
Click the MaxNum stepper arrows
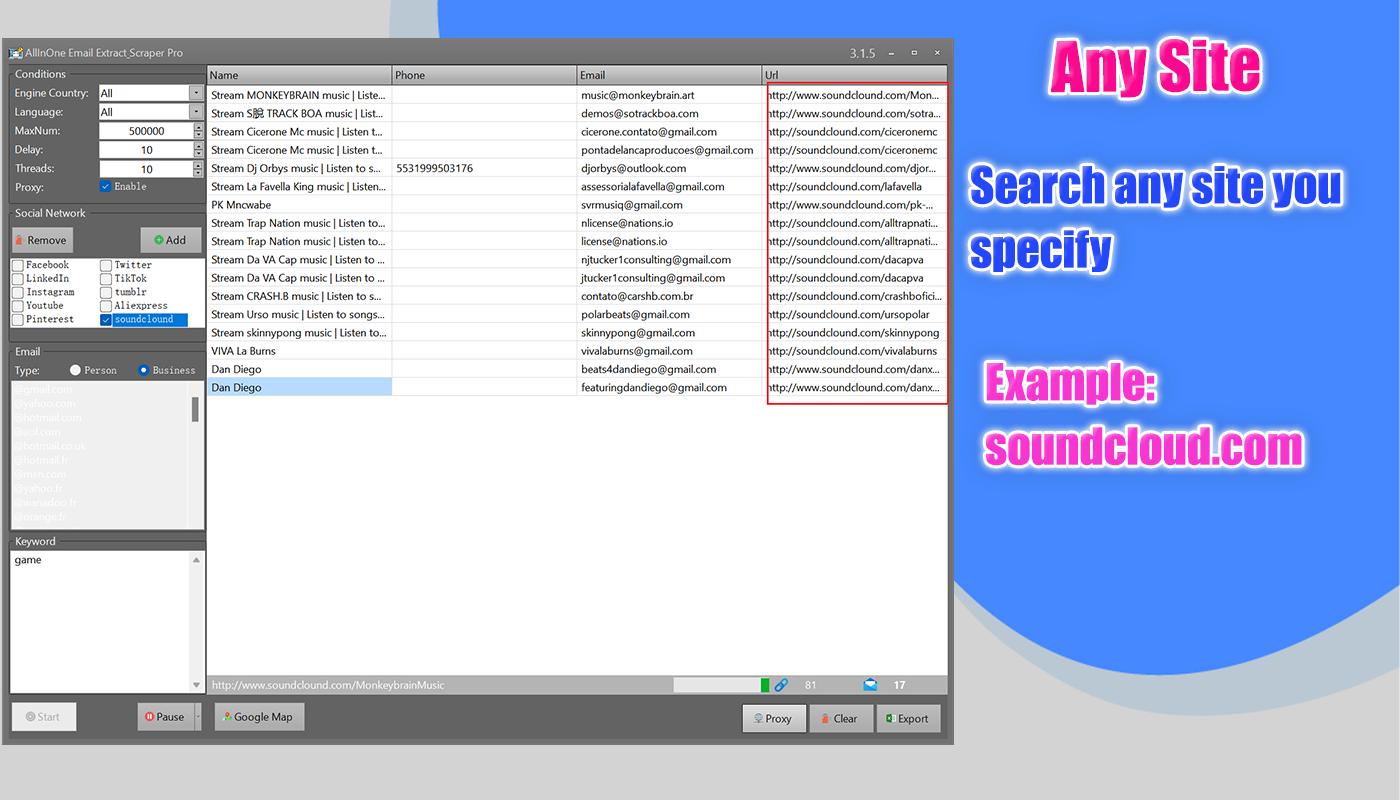coord(199,131)
